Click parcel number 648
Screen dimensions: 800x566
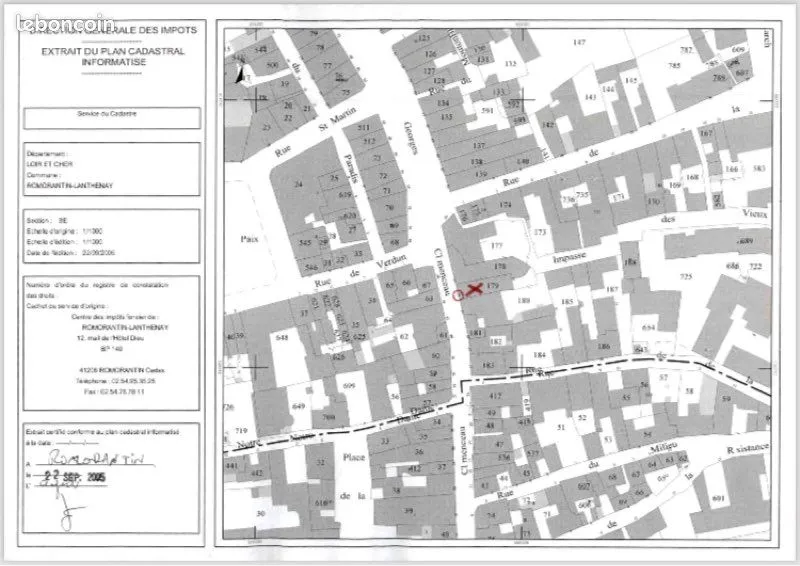(x=282, y=337)
